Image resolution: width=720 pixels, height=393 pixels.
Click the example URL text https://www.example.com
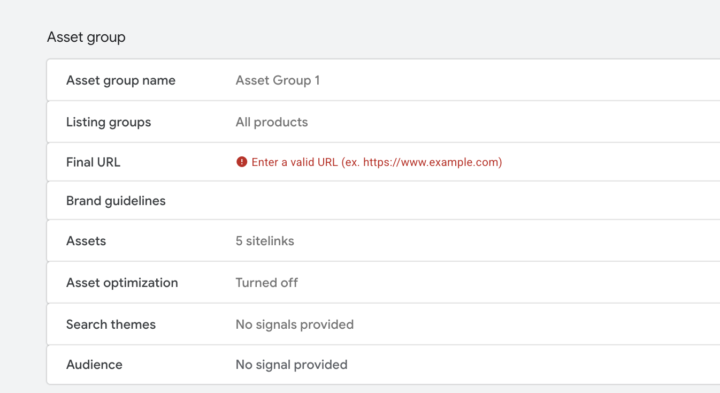tap(431, 162)
